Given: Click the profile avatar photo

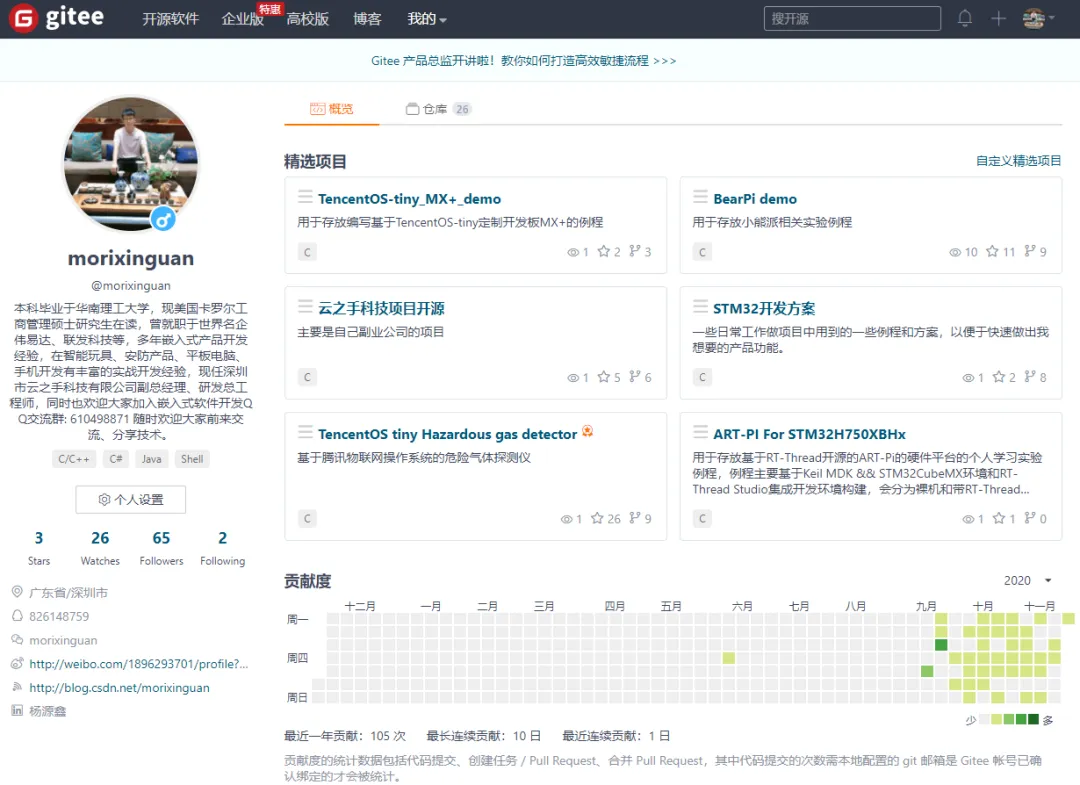Looking at the screenshot, I should (131, 164).
